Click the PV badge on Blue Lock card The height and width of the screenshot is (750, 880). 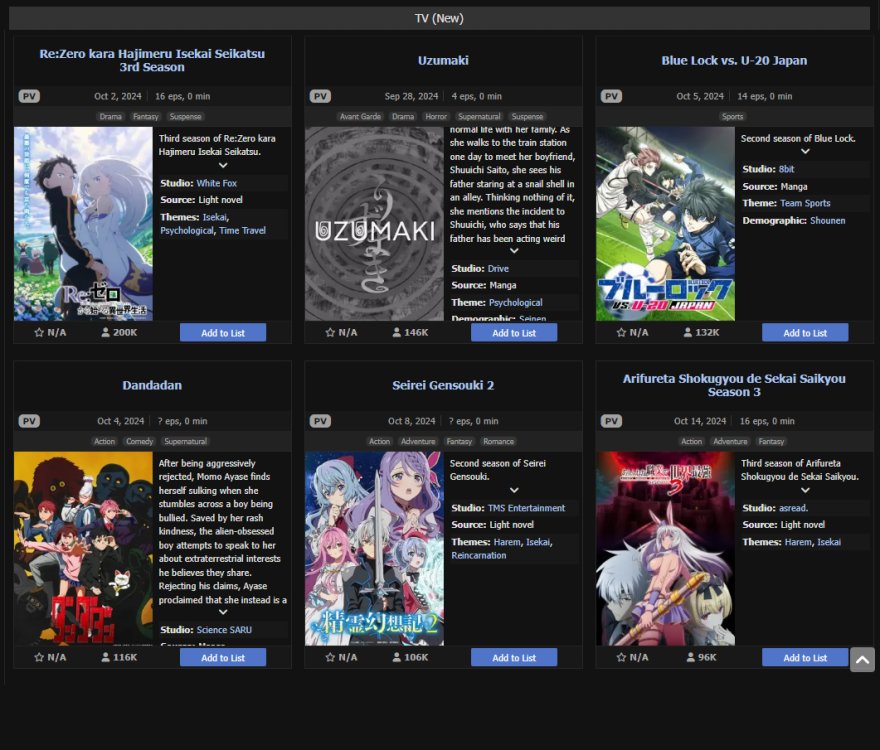(x=611, y=96)
